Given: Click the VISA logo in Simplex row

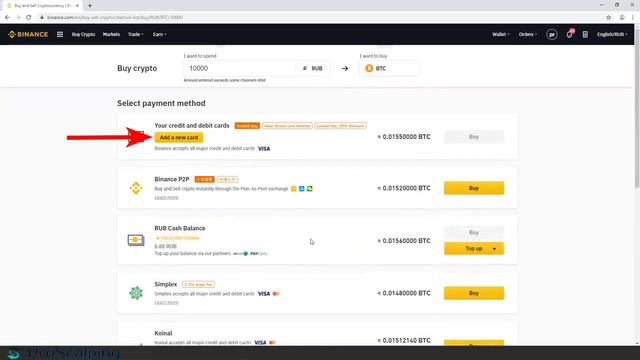Looking at the screenshot, I should 264,294.
